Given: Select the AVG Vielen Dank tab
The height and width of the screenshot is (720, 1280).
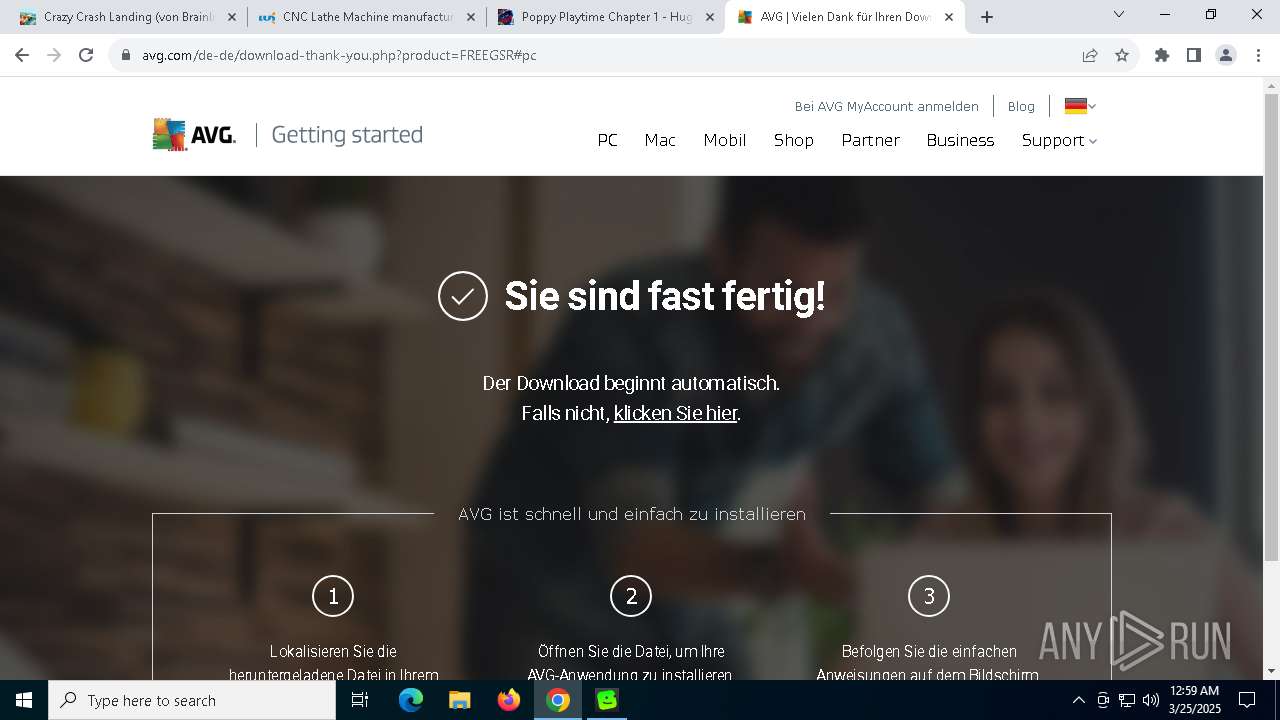Looking at the screenshot, I should coord(845,17).
